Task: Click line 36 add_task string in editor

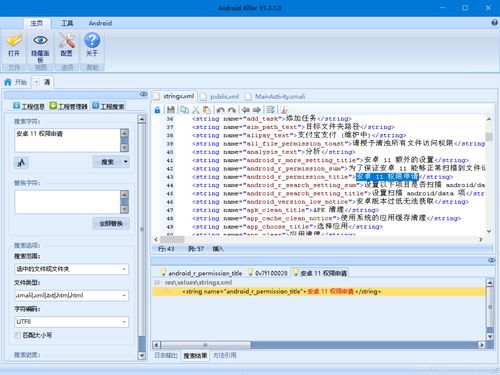Action: [x=271, y=119]
